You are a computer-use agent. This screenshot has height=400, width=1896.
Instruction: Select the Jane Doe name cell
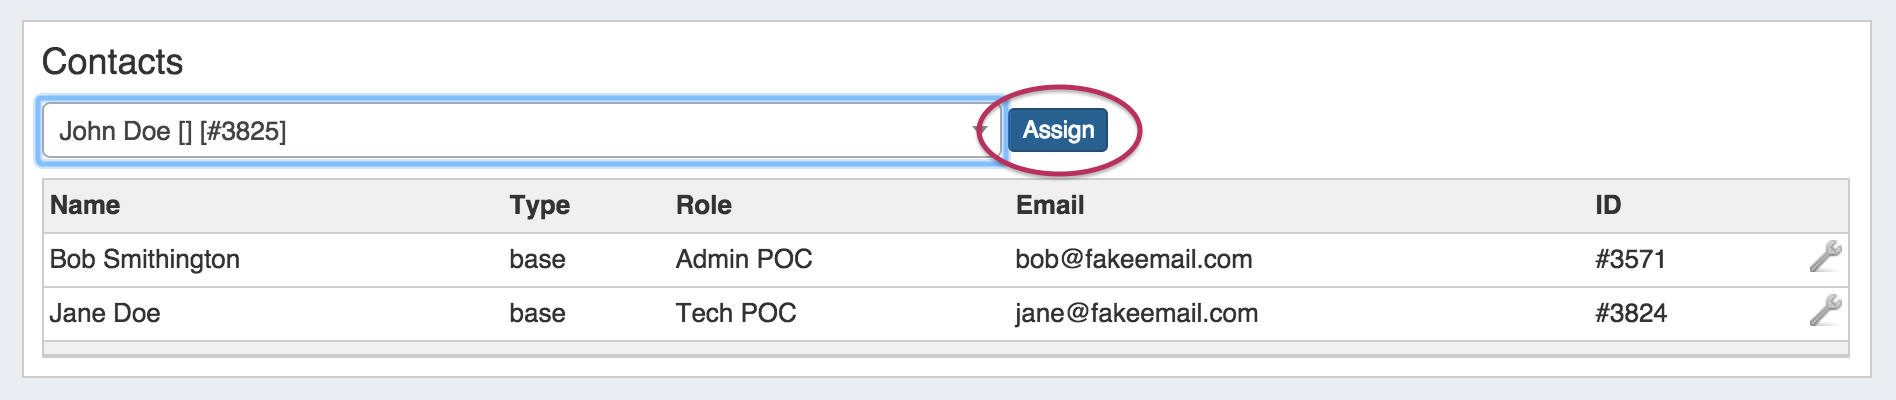point(105,313)
